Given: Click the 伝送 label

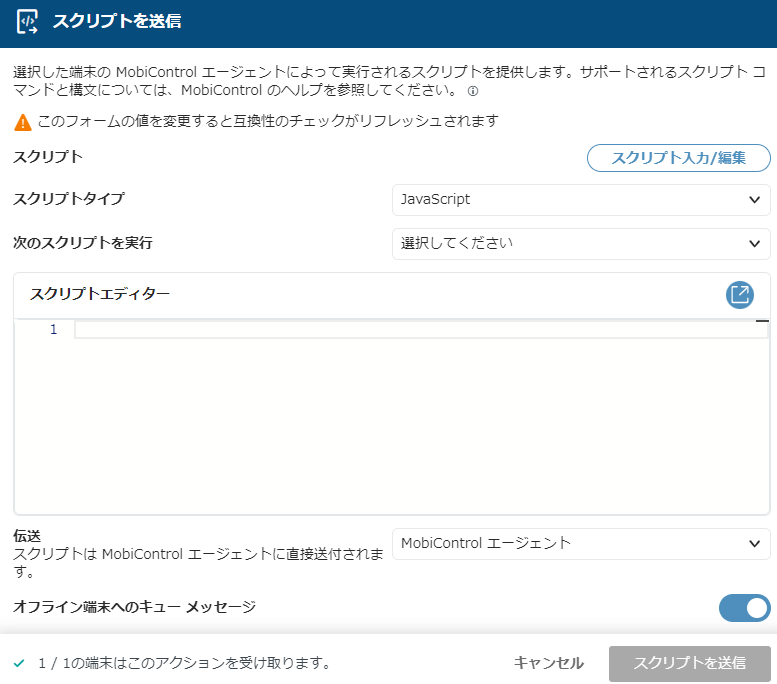Looking at the screenshot, I should pos(27,536).
